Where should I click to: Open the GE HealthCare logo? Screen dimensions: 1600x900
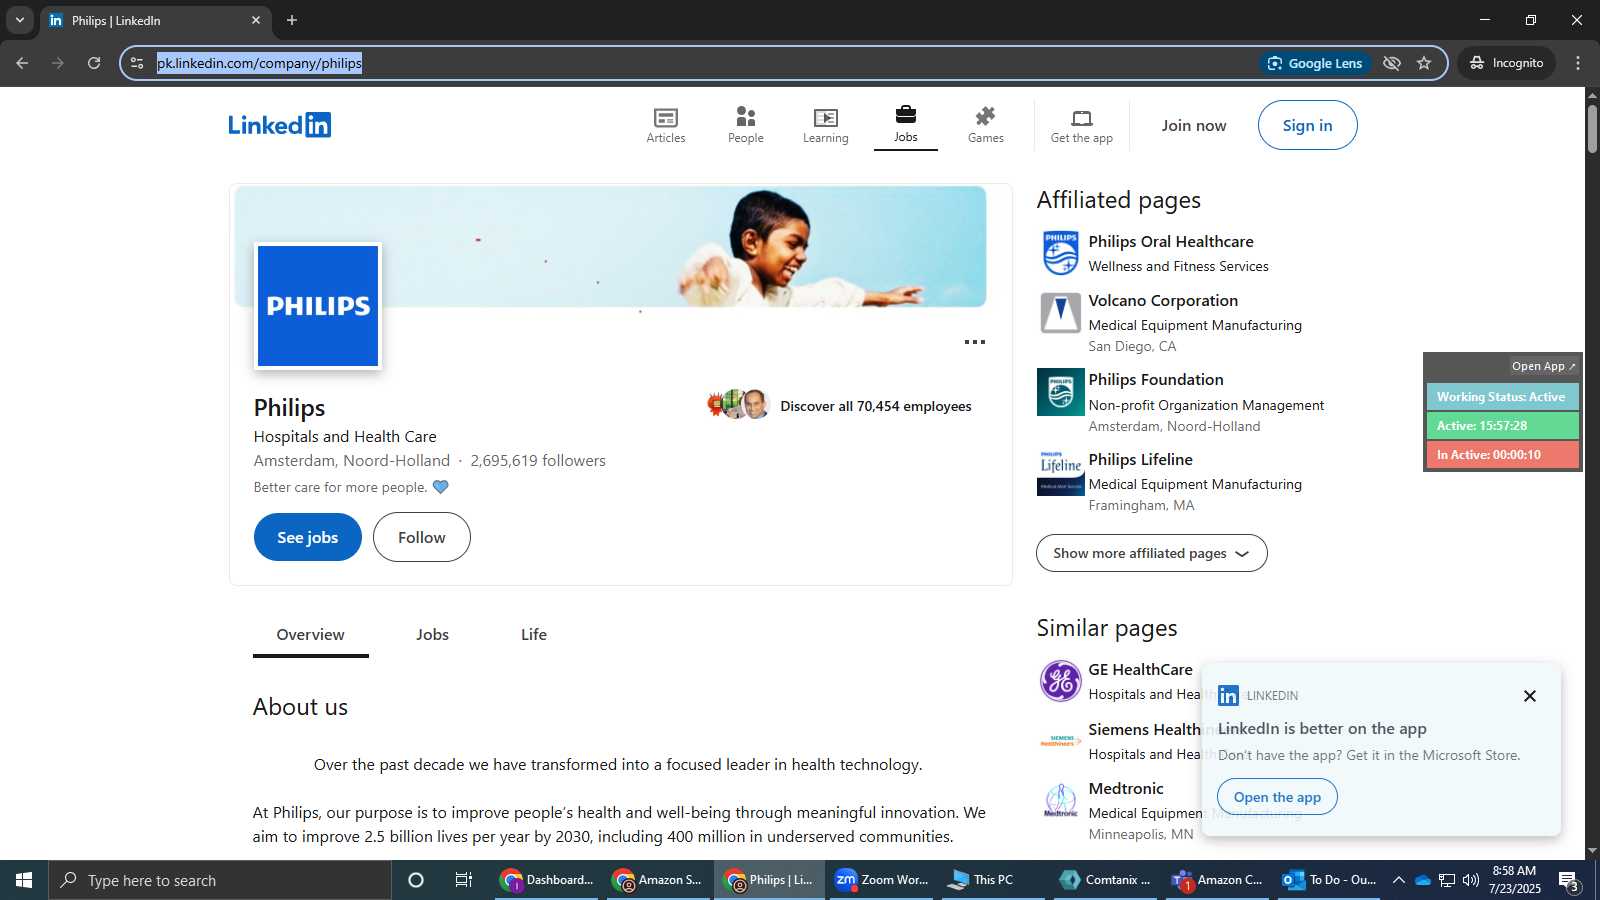tap(1060, 682)
